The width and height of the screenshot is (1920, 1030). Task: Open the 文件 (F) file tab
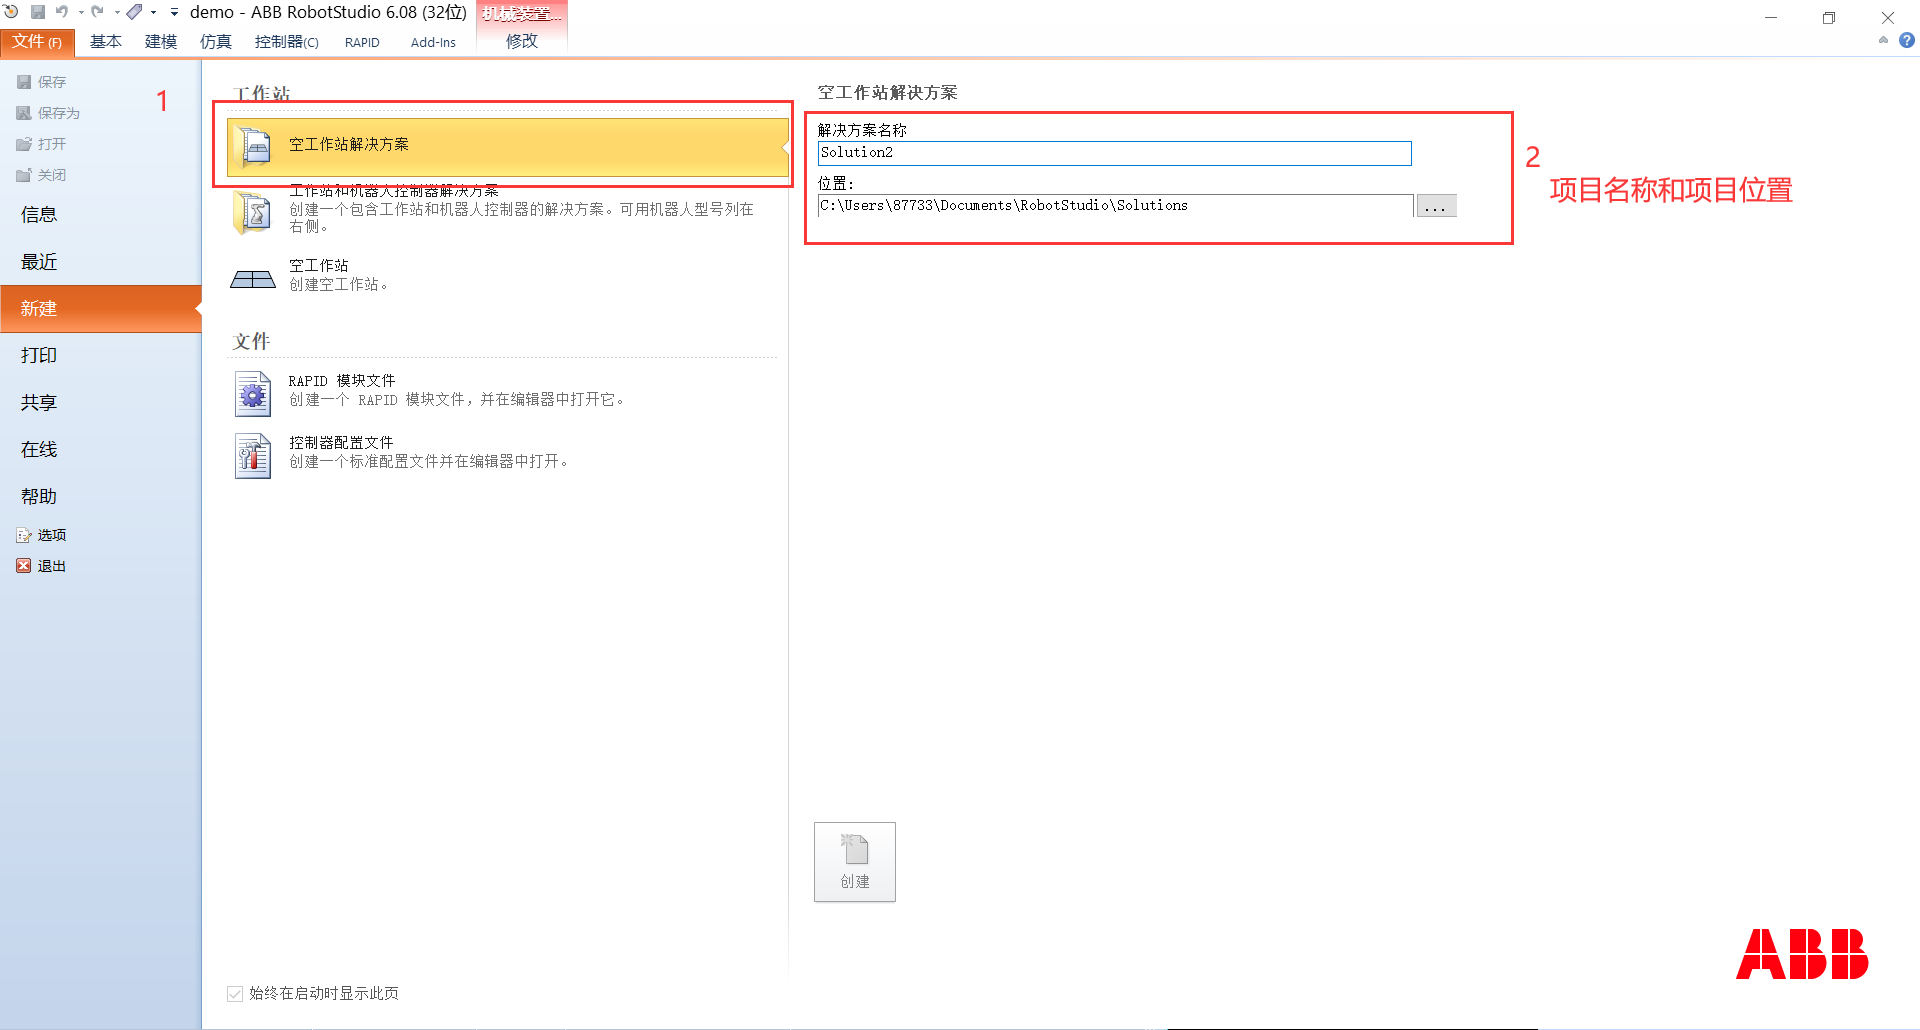pos(37,42)
